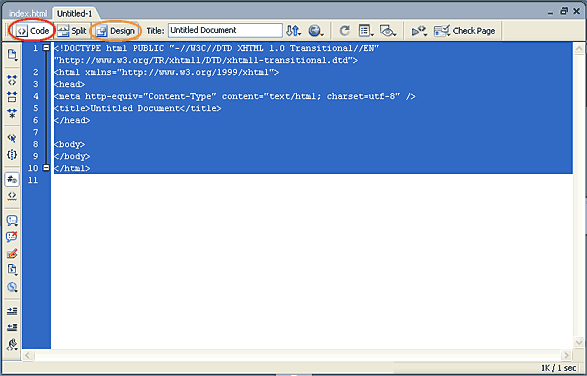587x376 pixels.
Task: Click the Move or Convert CSS icon
Action: click(12, 287)
